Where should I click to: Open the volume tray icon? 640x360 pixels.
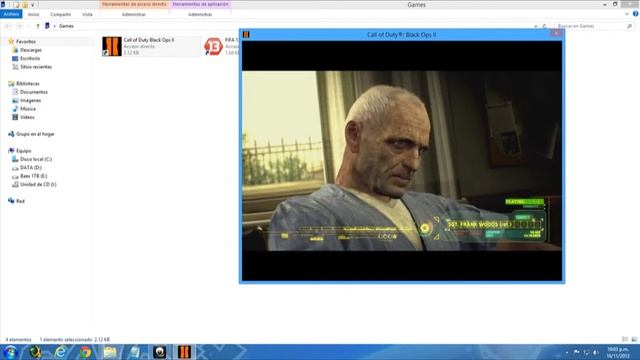[x=596, y=352]
